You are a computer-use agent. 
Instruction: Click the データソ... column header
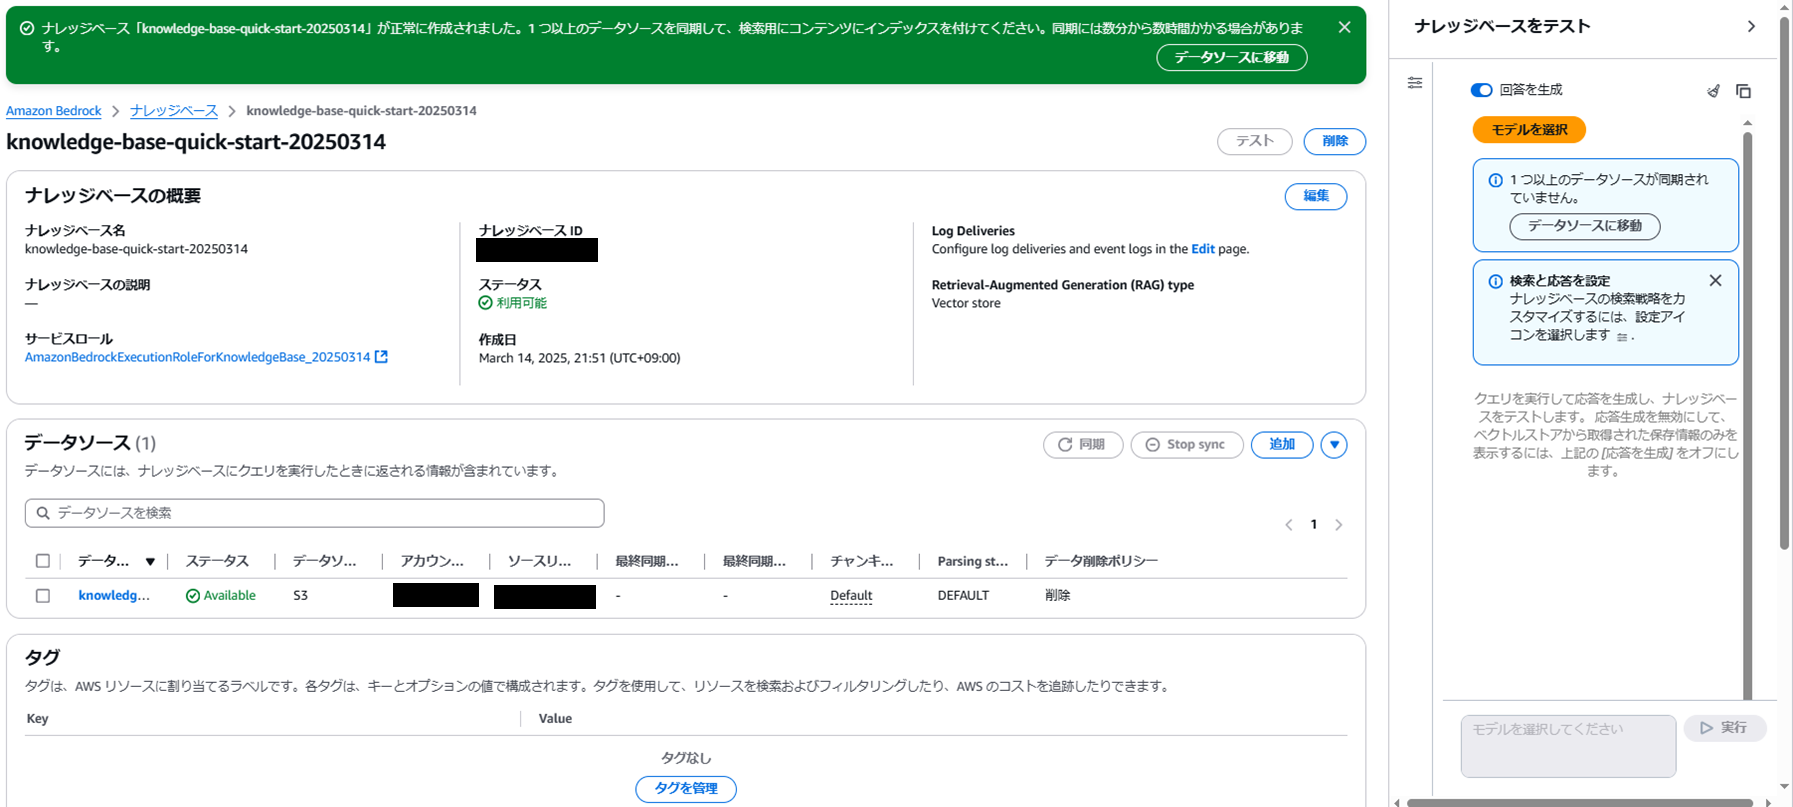[x=324, y=561]
